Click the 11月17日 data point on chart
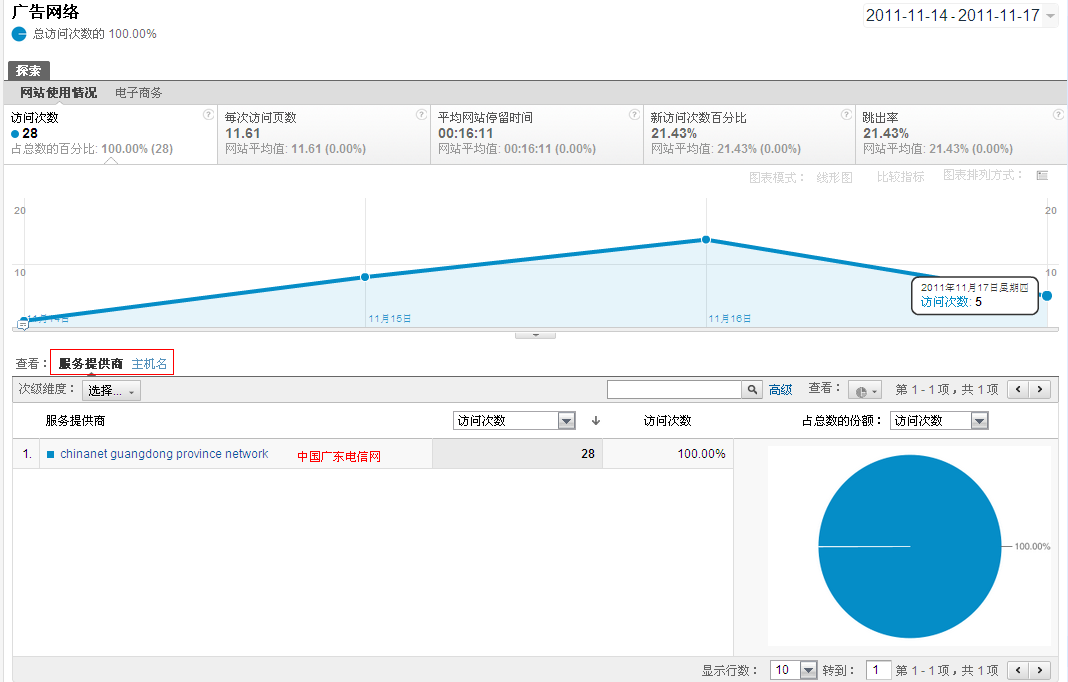 click(1048, 296)
